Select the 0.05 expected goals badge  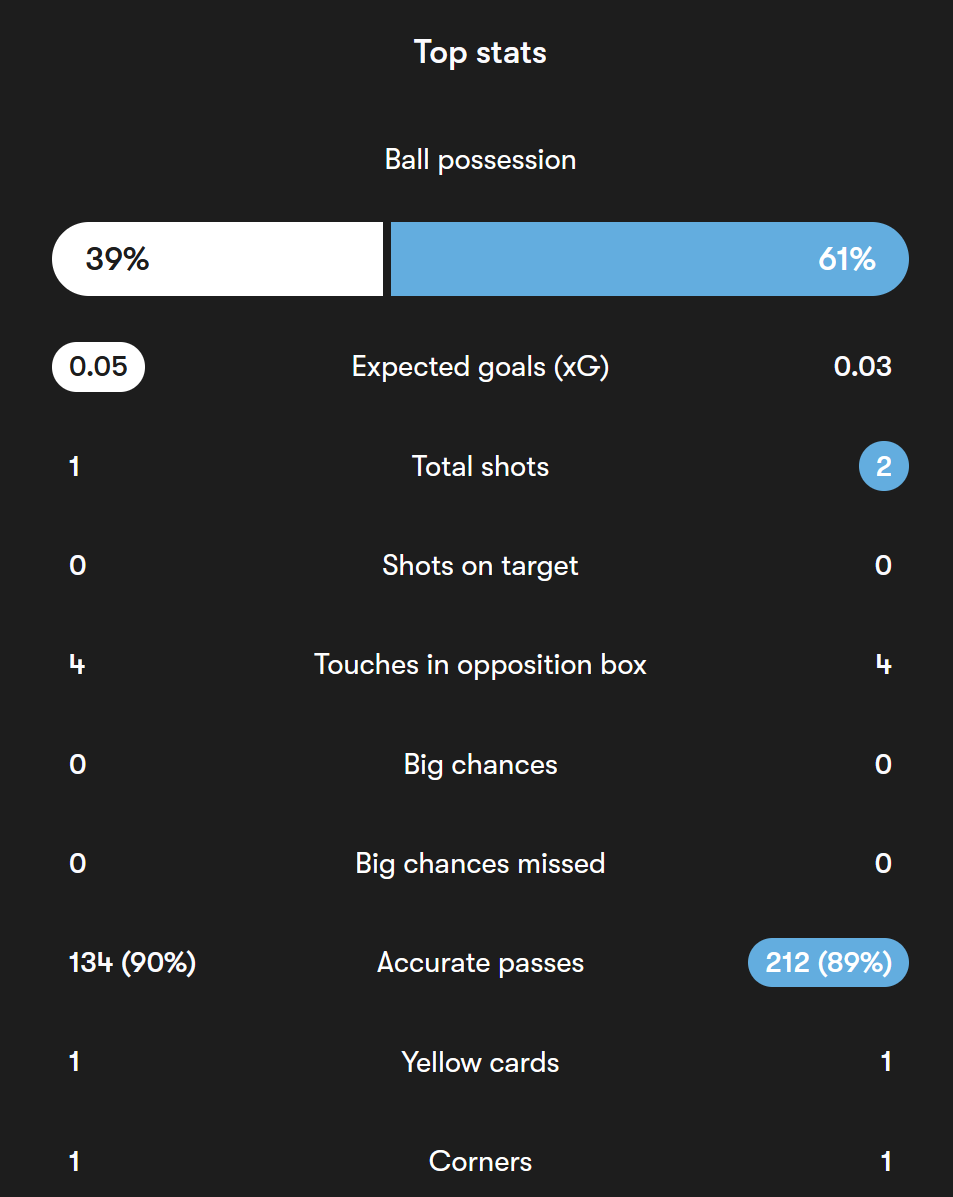pos(98,366)
